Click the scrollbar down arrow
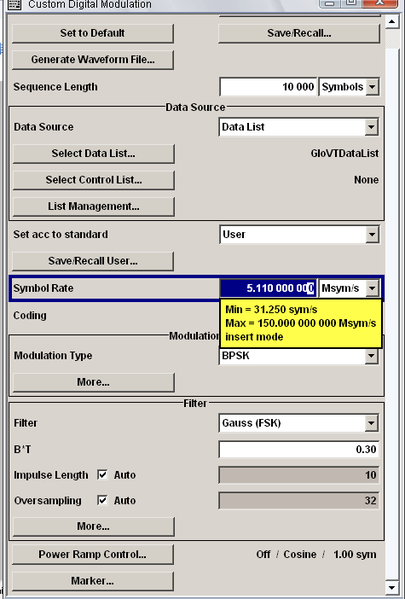Viewport: 405px width, 599px height. click(x=392, y=587)
